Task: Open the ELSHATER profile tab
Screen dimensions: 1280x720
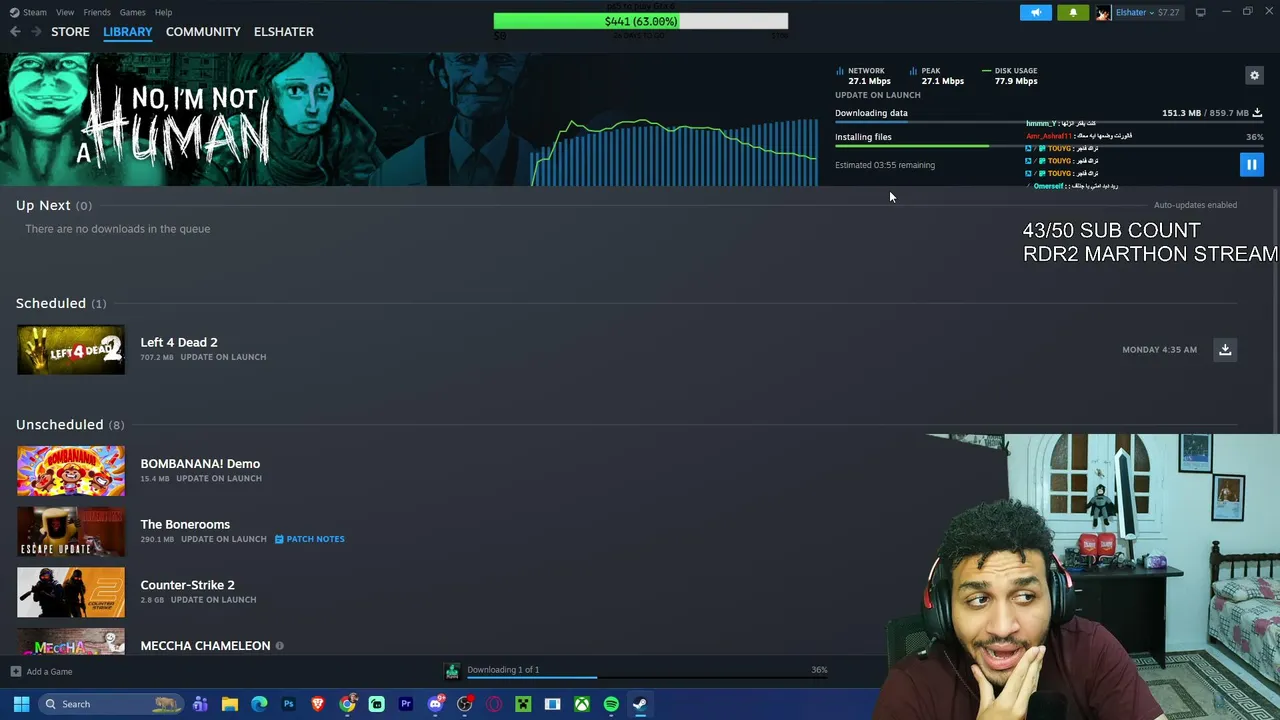Action: [284, 32]
